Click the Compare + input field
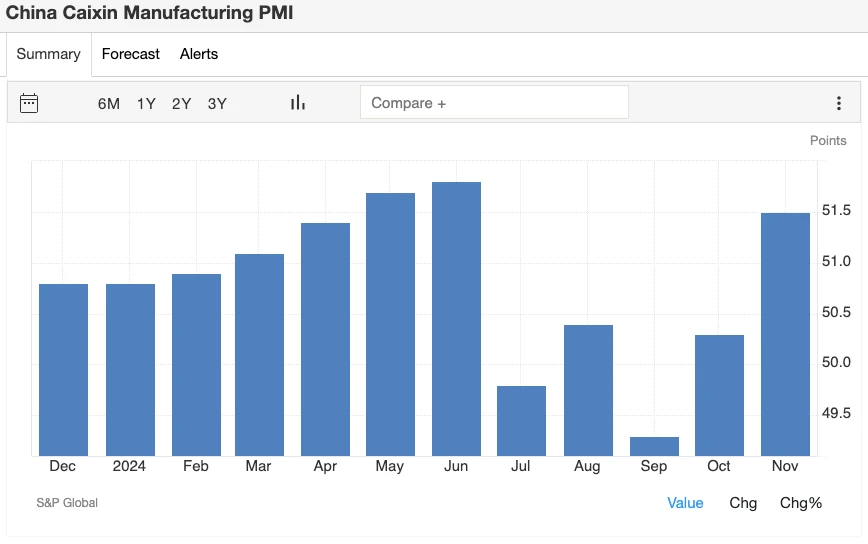The height and width of the screenshot is (544, 868). [494, 103]
